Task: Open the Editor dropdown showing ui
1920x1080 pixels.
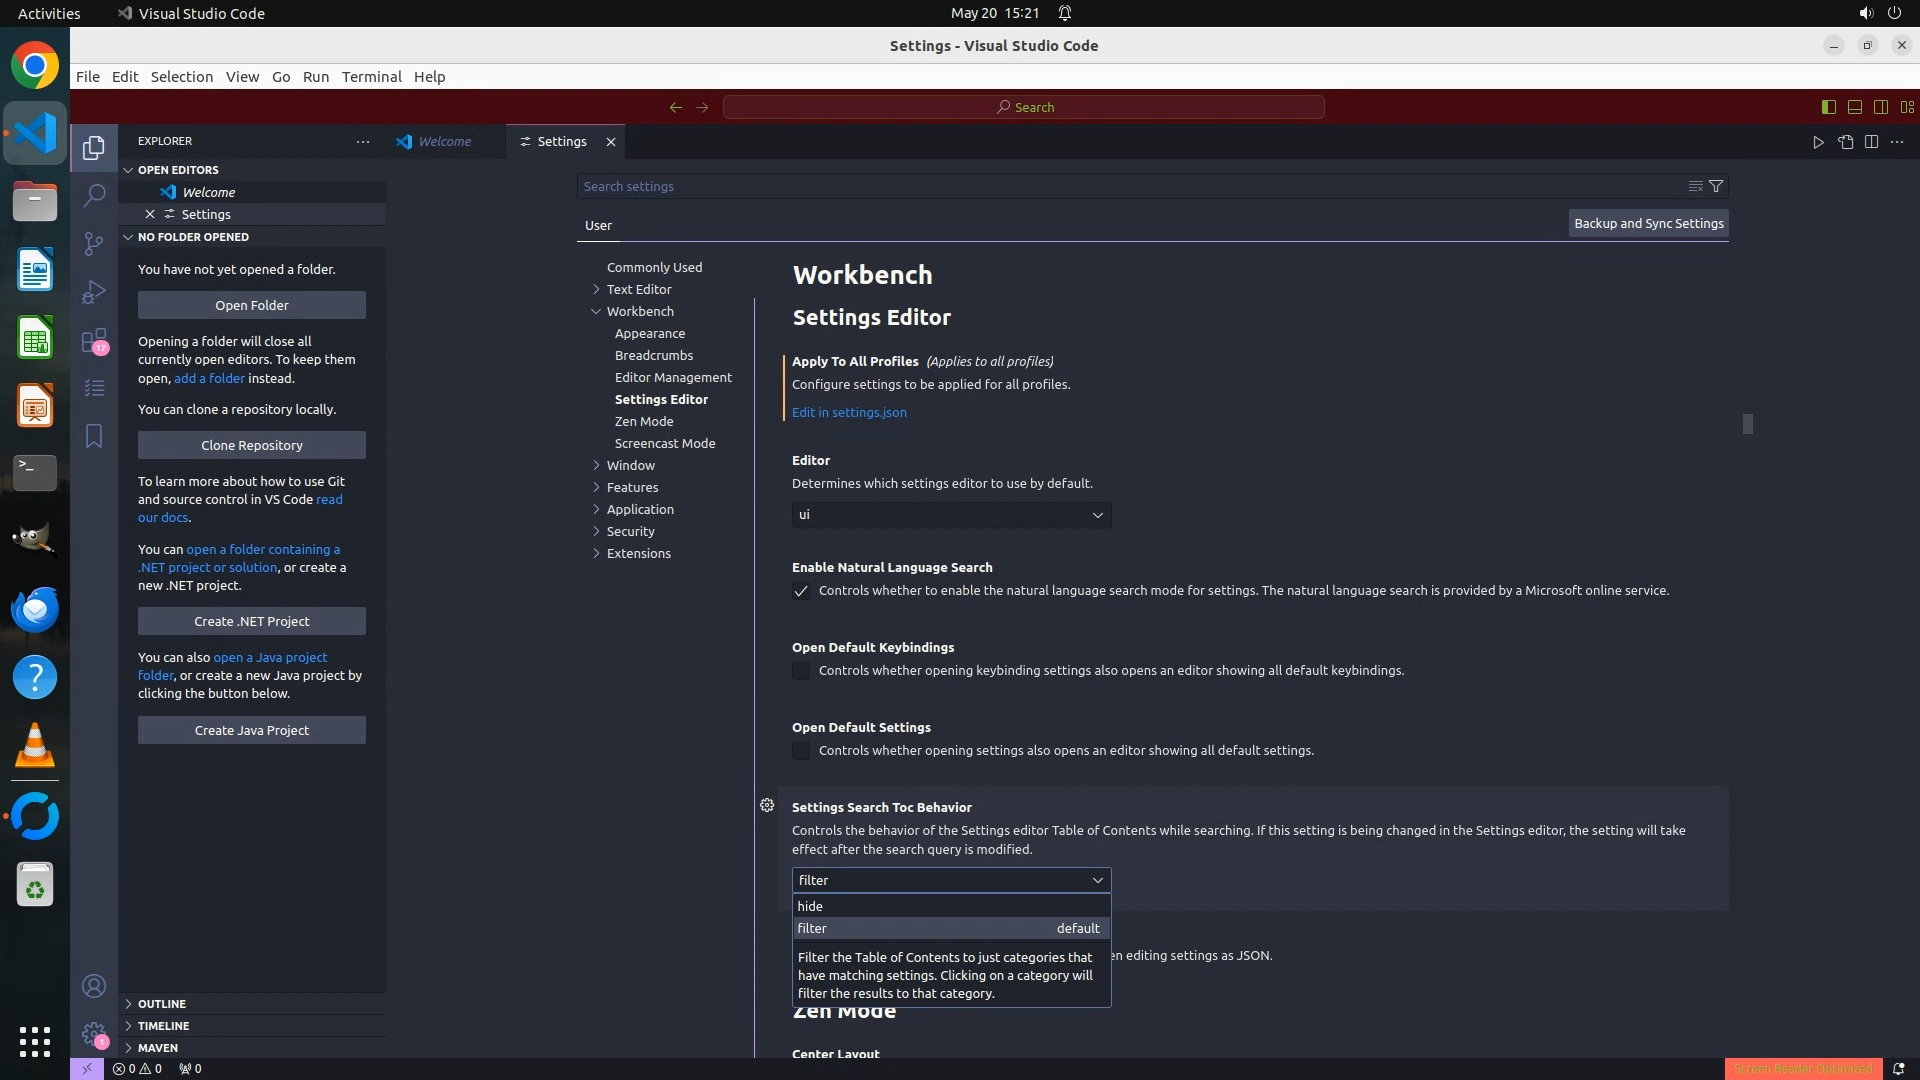Action: click(x=951, y=515)
